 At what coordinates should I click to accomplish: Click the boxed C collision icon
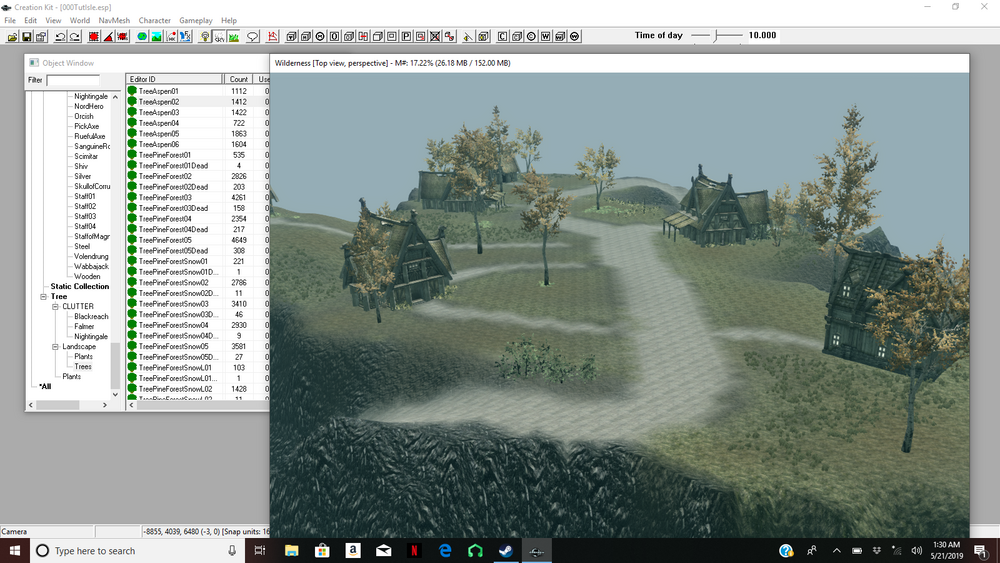pyautogui.click(x=503, y=36)
